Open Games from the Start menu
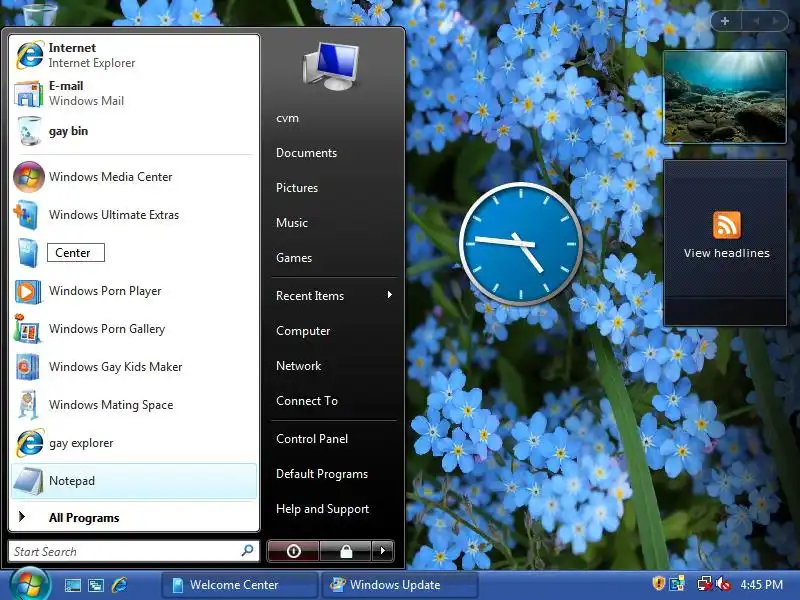 click(x=294, y=258)
